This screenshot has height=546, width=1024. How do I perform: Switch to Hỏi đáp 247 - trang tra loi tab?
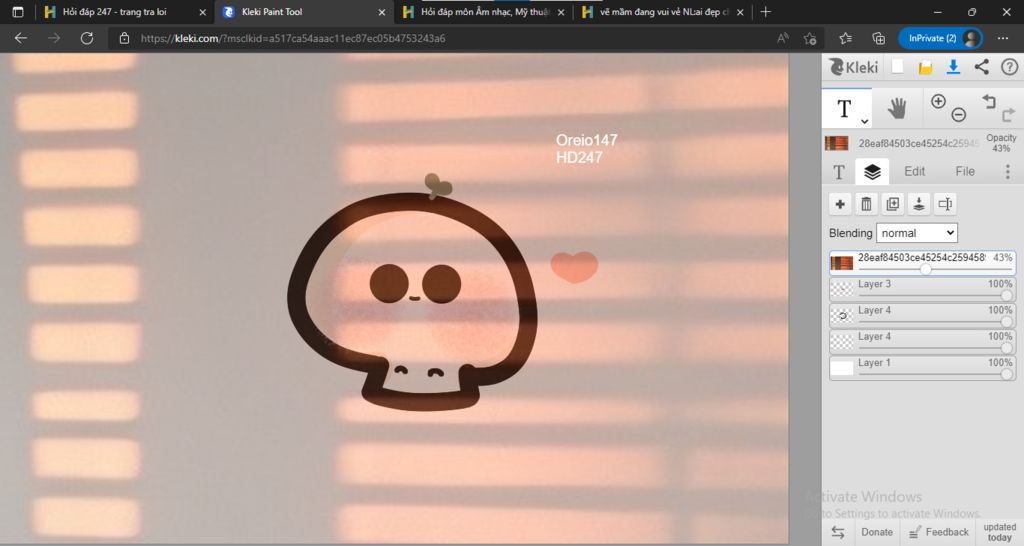pos(114,12)
